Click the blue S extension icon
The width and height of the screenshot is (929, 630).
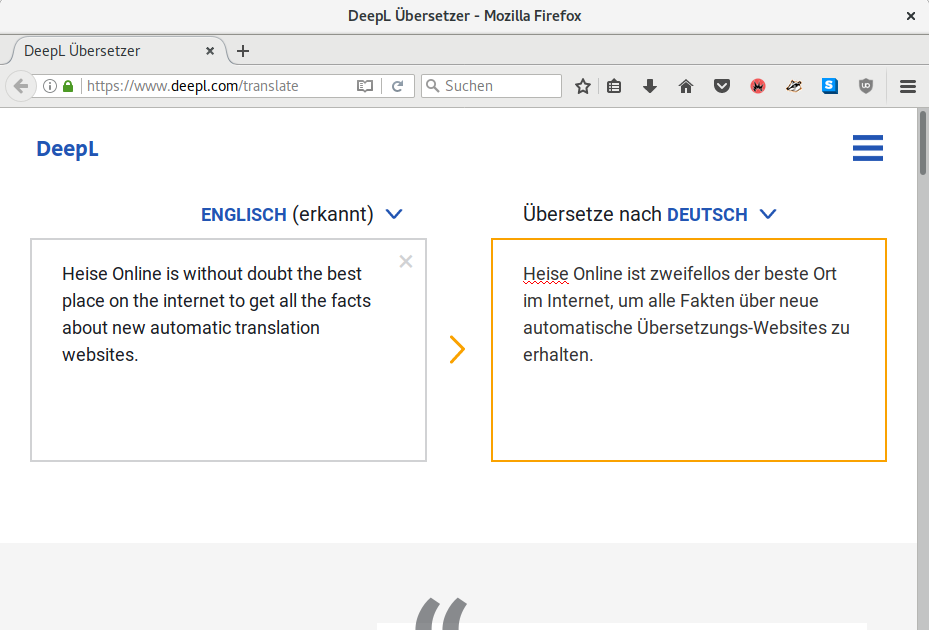[x=830, y=87]
